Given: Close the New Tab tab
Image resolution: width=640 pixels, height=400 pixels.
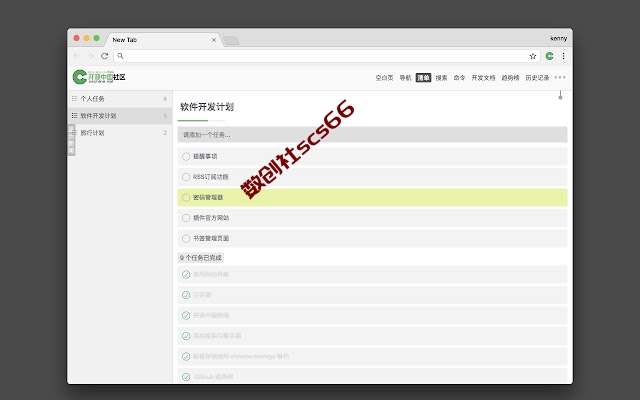Looking at the screenshot, I should [x=214, y=40].
